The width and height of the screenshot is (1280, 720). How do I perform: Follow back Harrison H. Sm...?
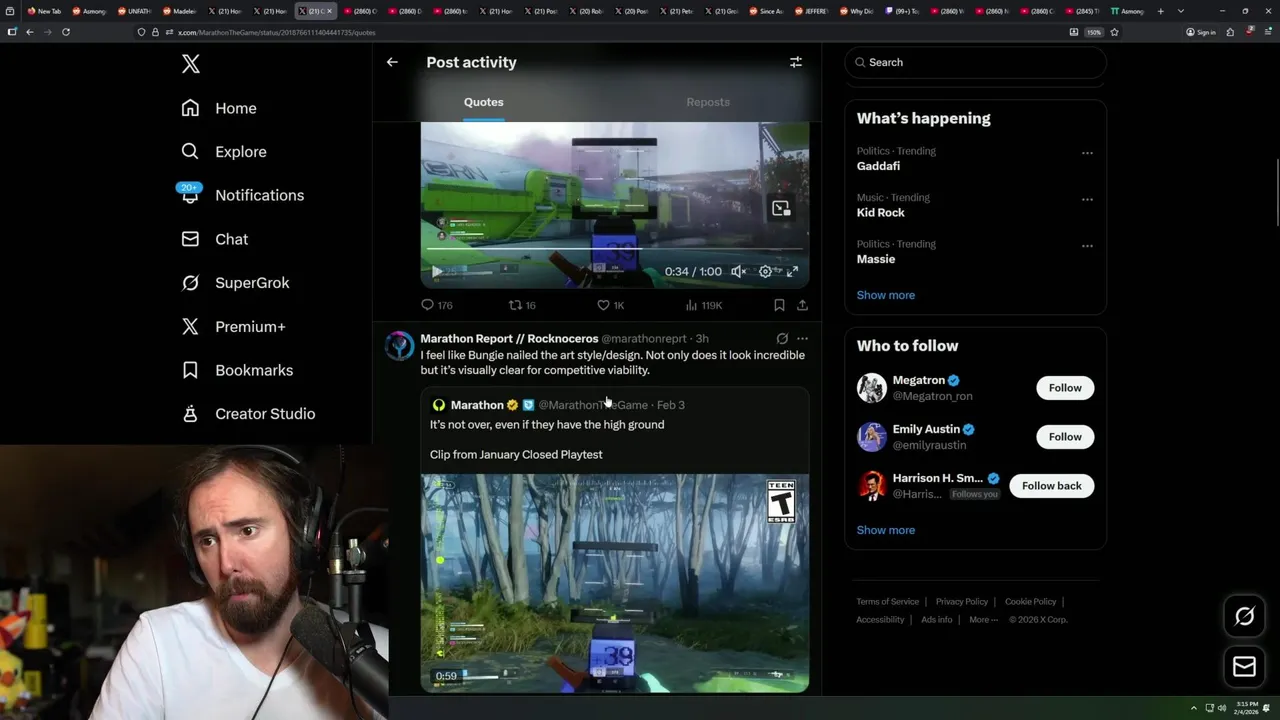tap(1051, 486)
